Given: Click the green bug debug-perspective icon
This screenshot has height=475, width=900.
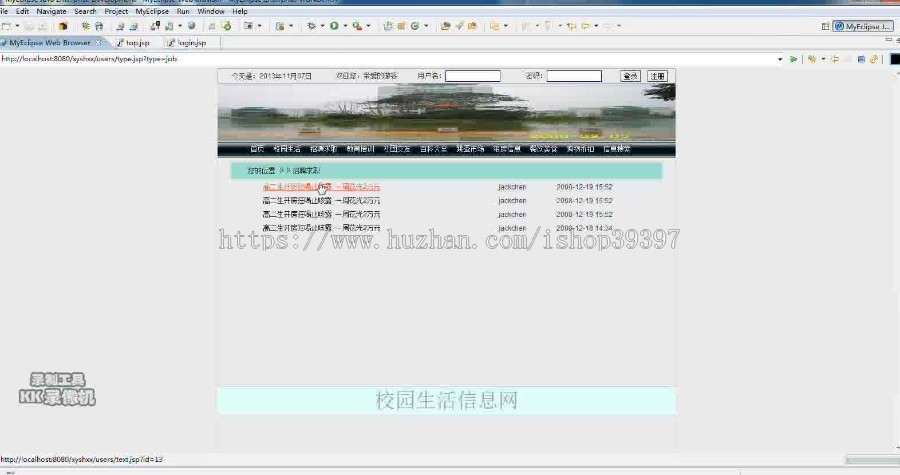Looking at the screenshot, I should pyautogui.click(x=86, y=26).
